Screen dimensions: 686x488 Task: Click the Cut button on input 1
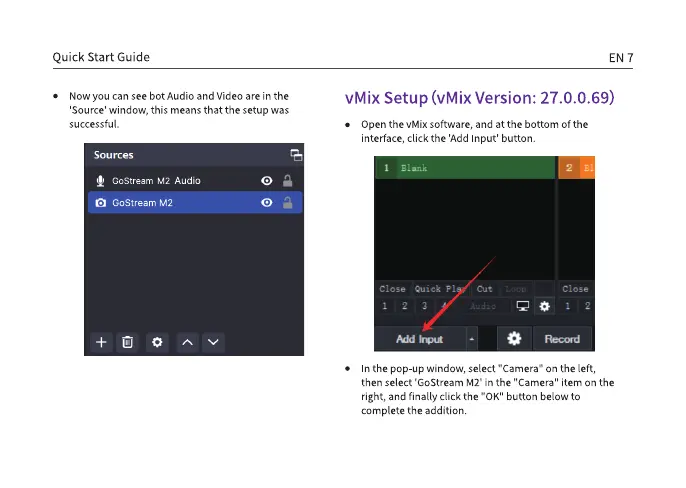[485, 289]
